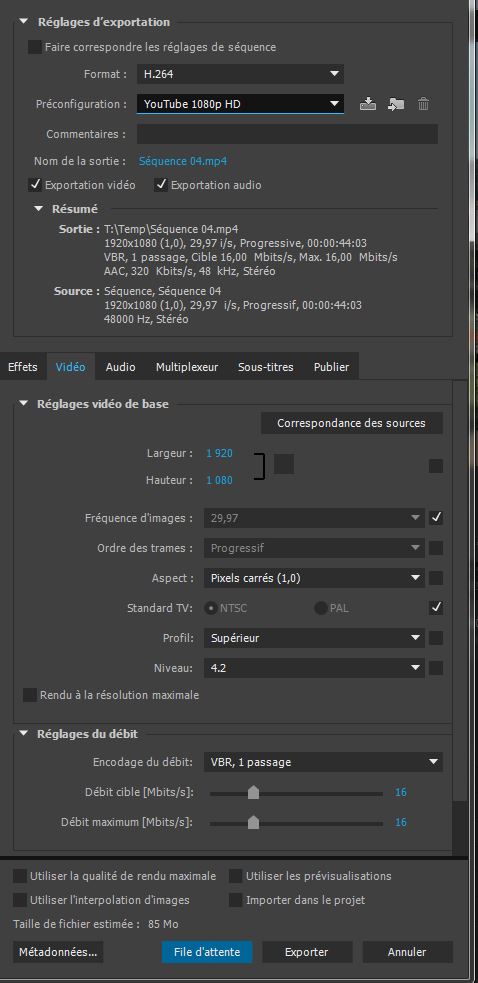This screenshot has height=983, width=478.
Task: Uncheck Exportation audio checkbox
Action: 161,185
